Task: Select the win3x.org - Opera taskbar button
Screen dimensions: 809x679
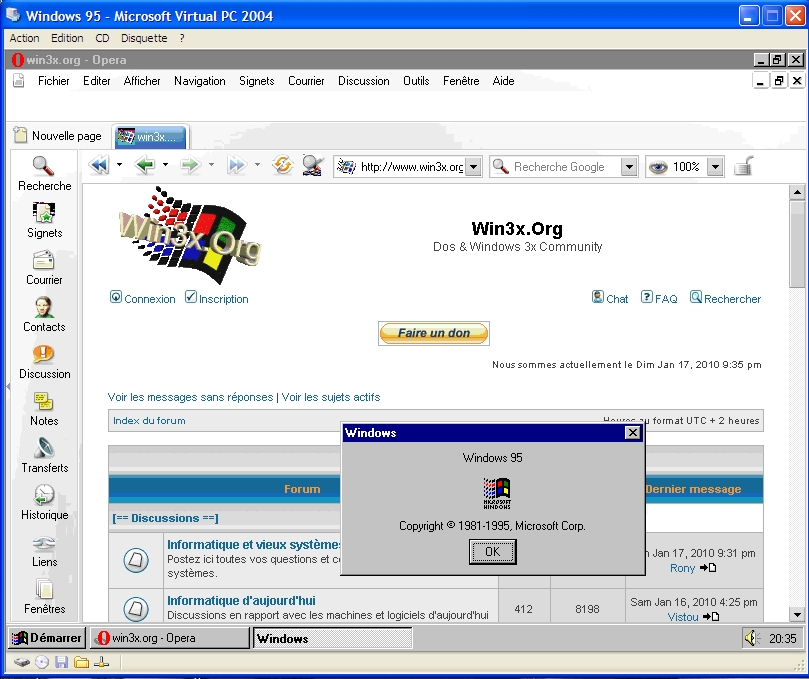Action: (169, 638)
